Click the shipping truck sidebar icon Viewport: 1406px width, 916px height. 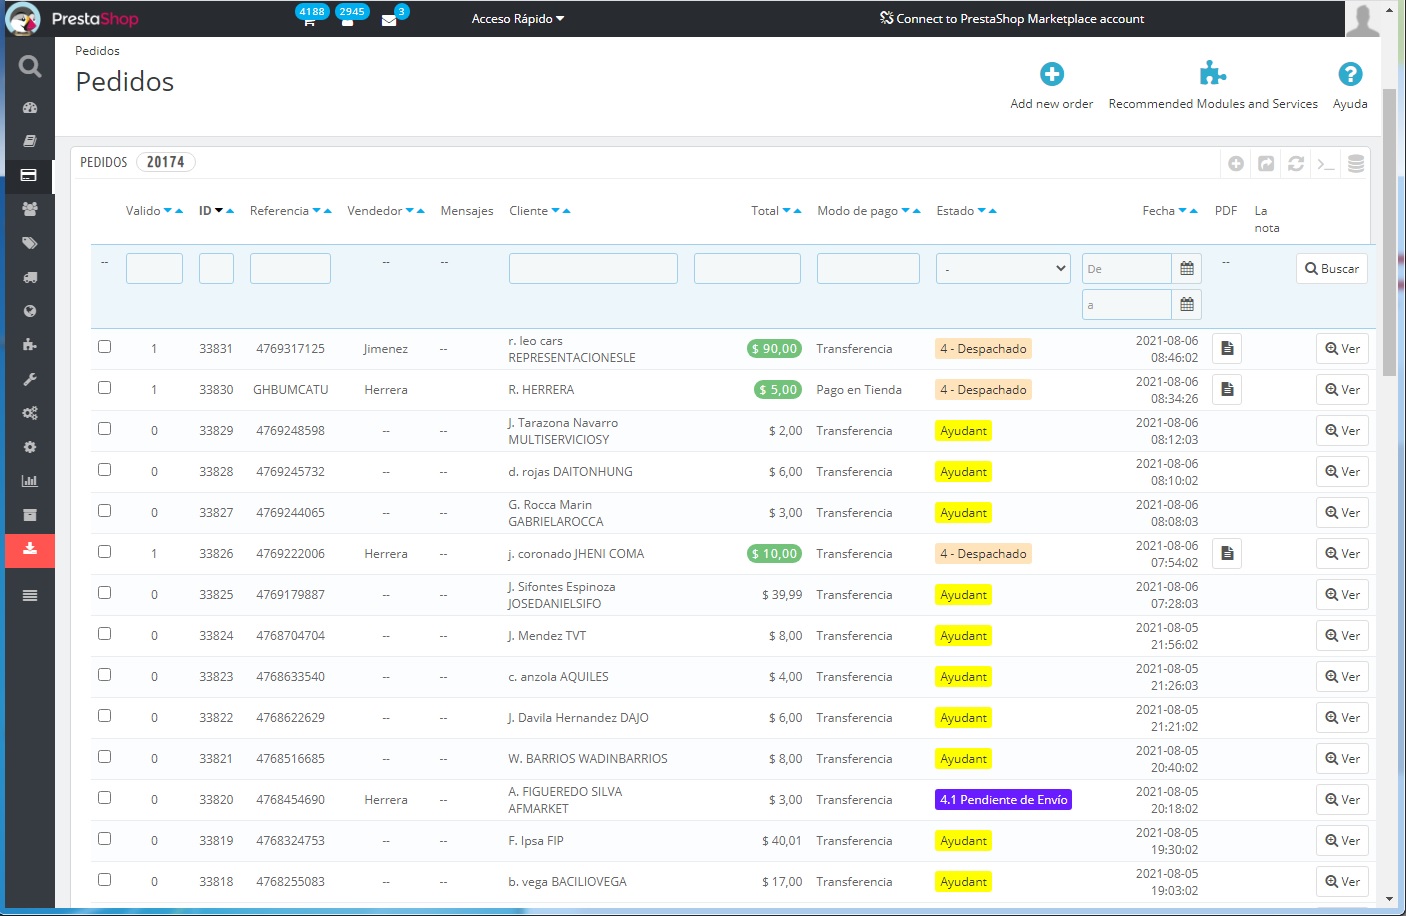click(30, 277)
